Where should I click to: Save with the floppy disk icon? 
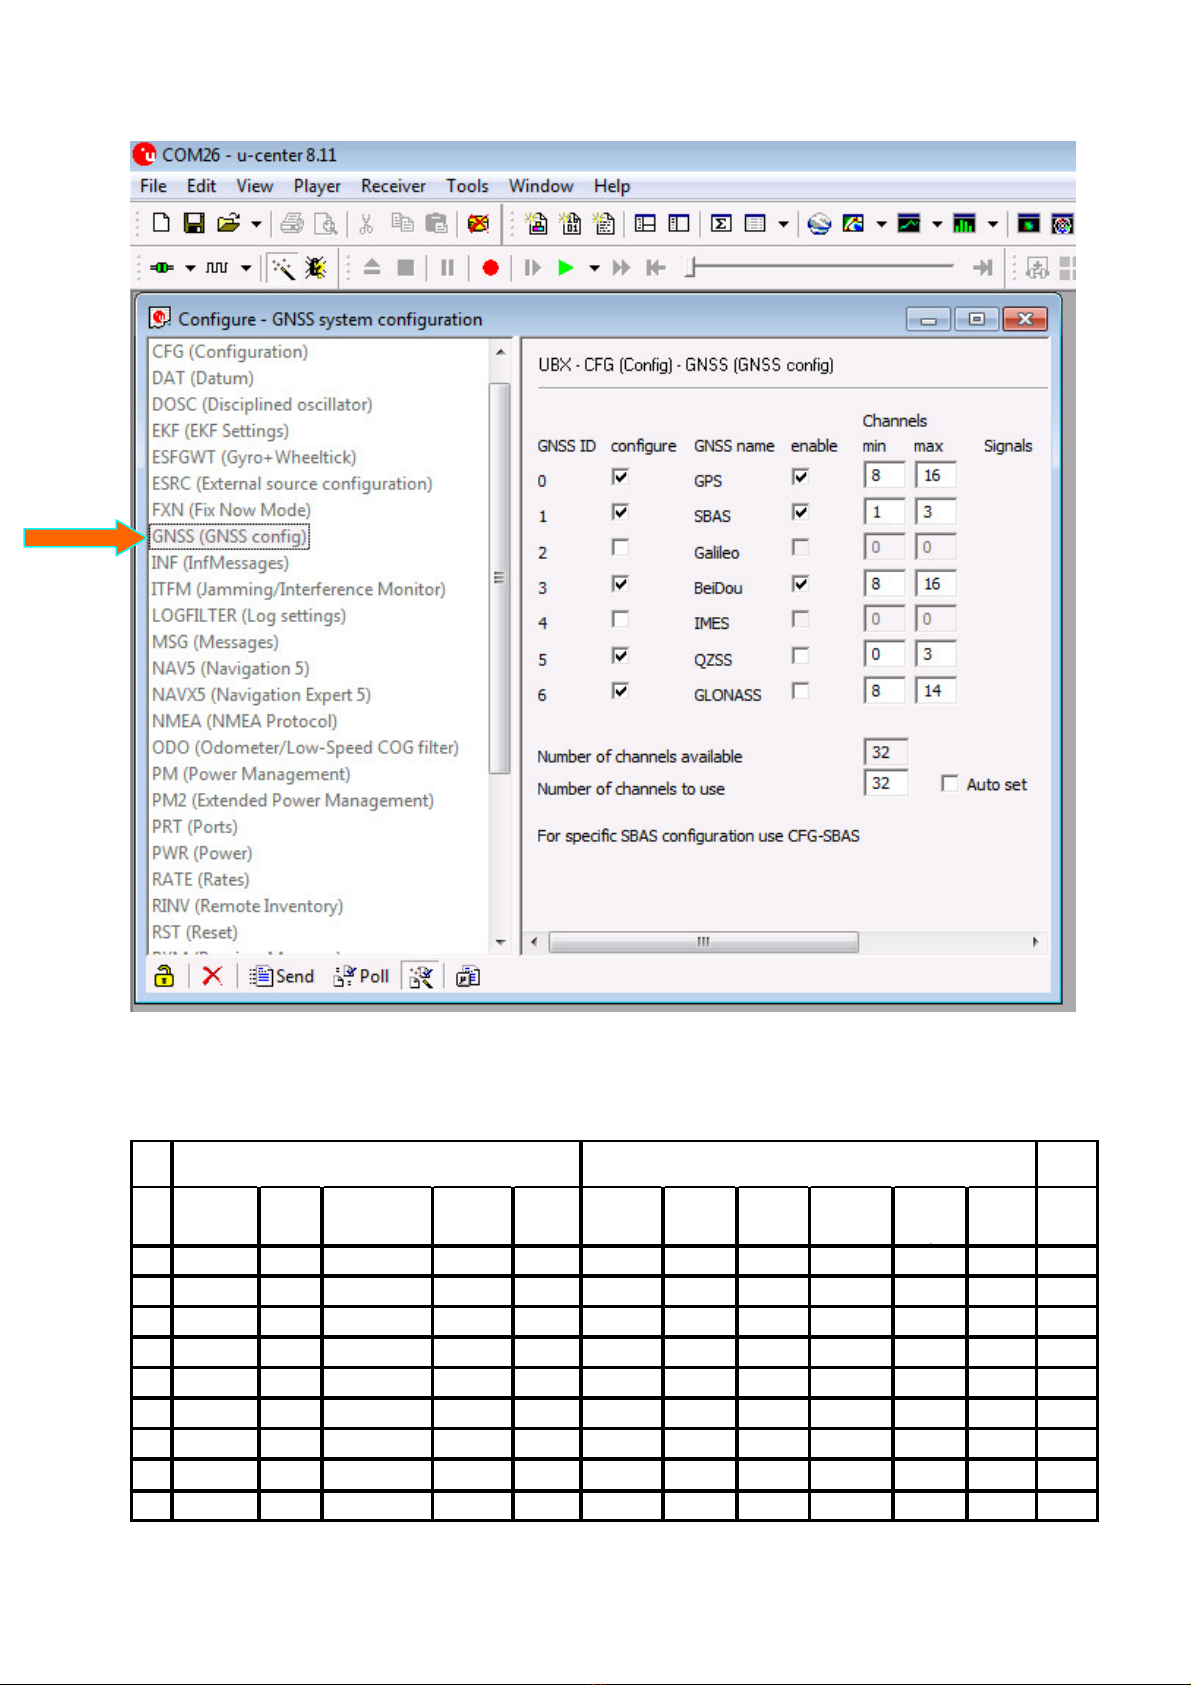(194, 223)
